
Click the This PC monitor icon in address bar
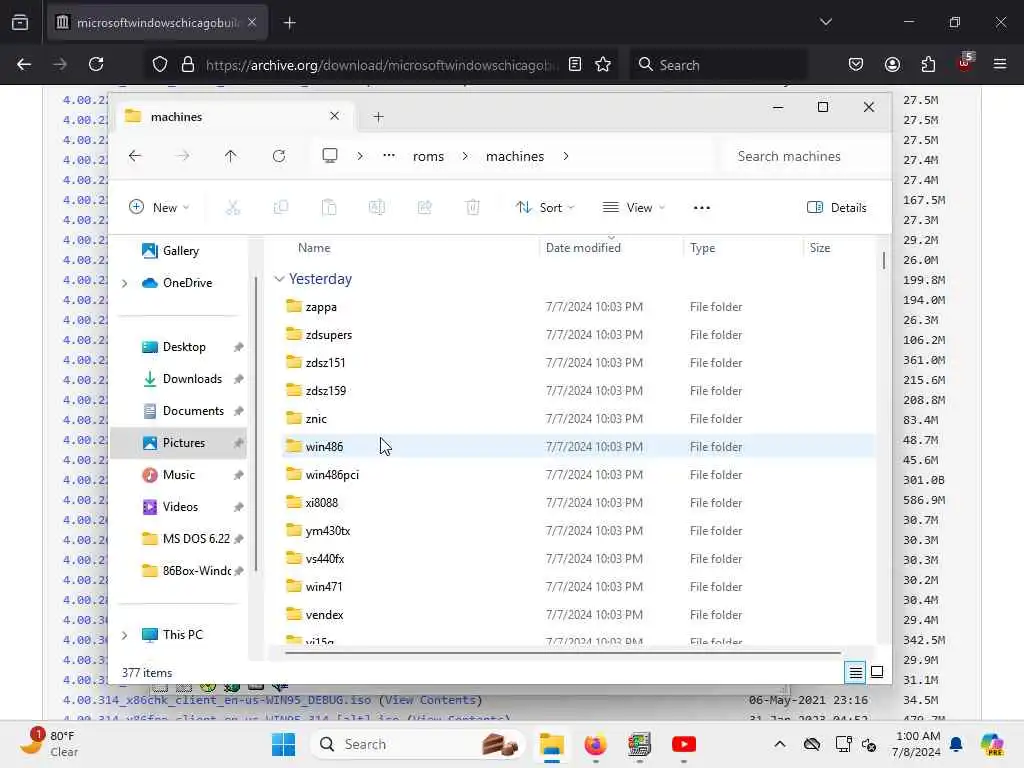[x=330, y=155]
